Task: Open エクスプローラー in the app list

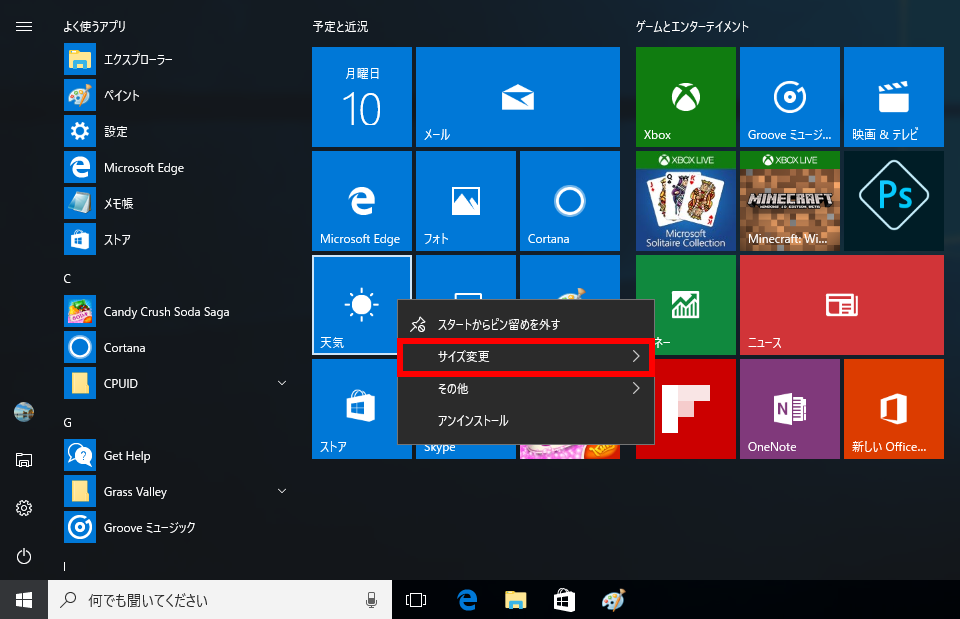Action: tap(174, 59)
